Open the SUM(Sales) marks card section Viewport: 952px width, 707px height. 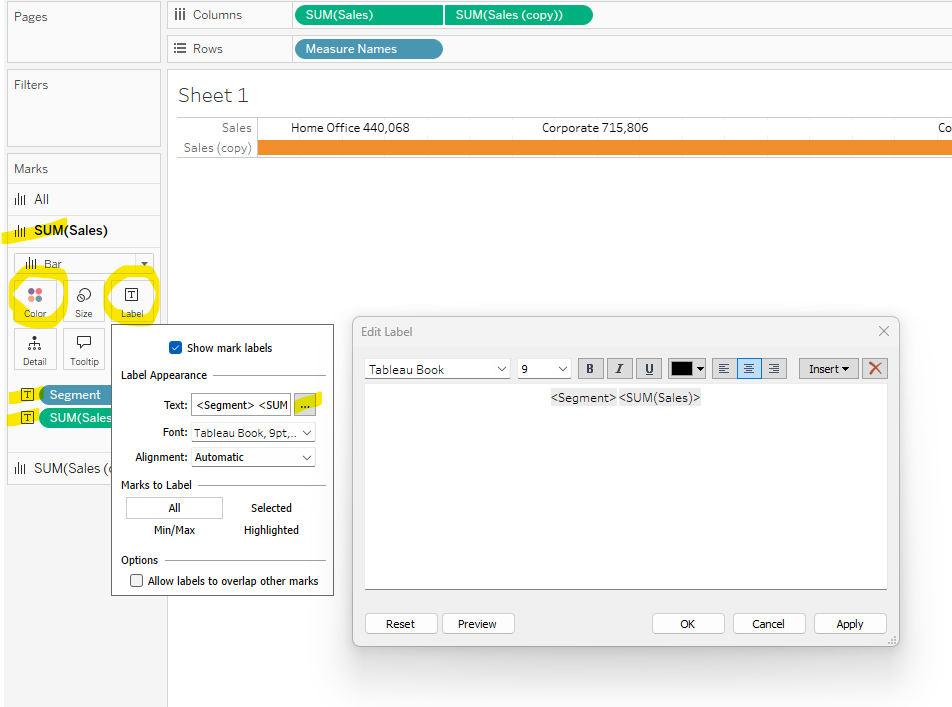click(x=70, y=231)
